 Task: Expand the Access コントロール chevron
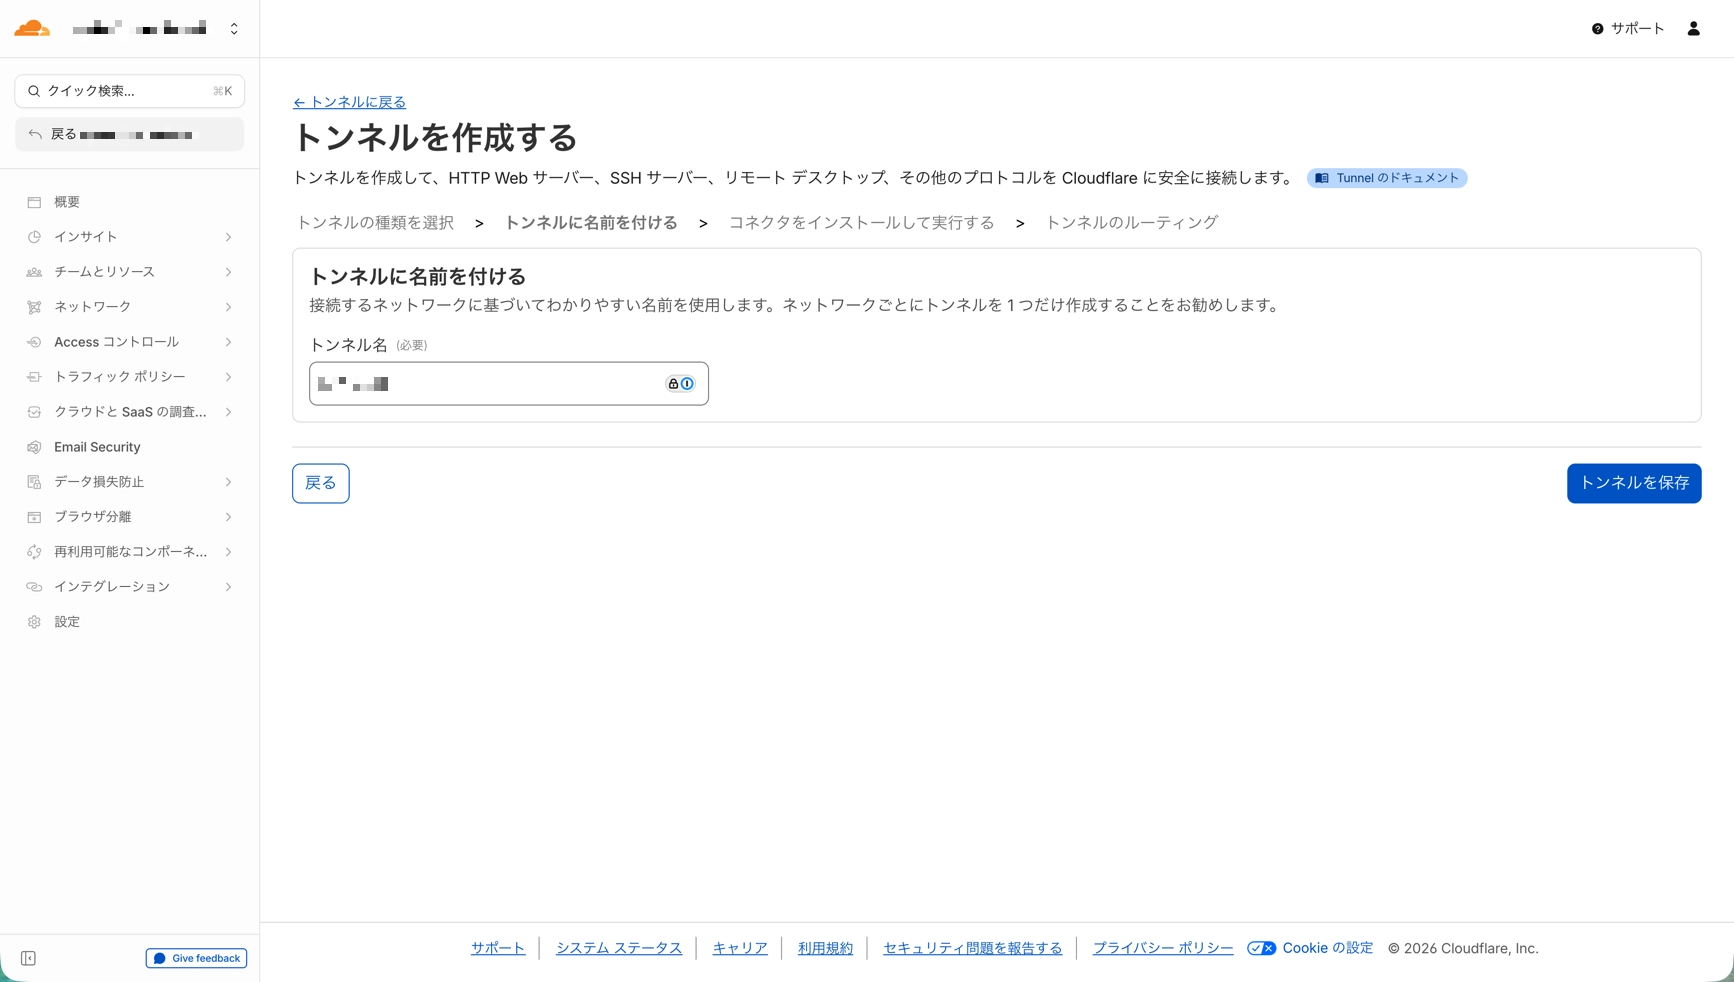pos(228,342)
